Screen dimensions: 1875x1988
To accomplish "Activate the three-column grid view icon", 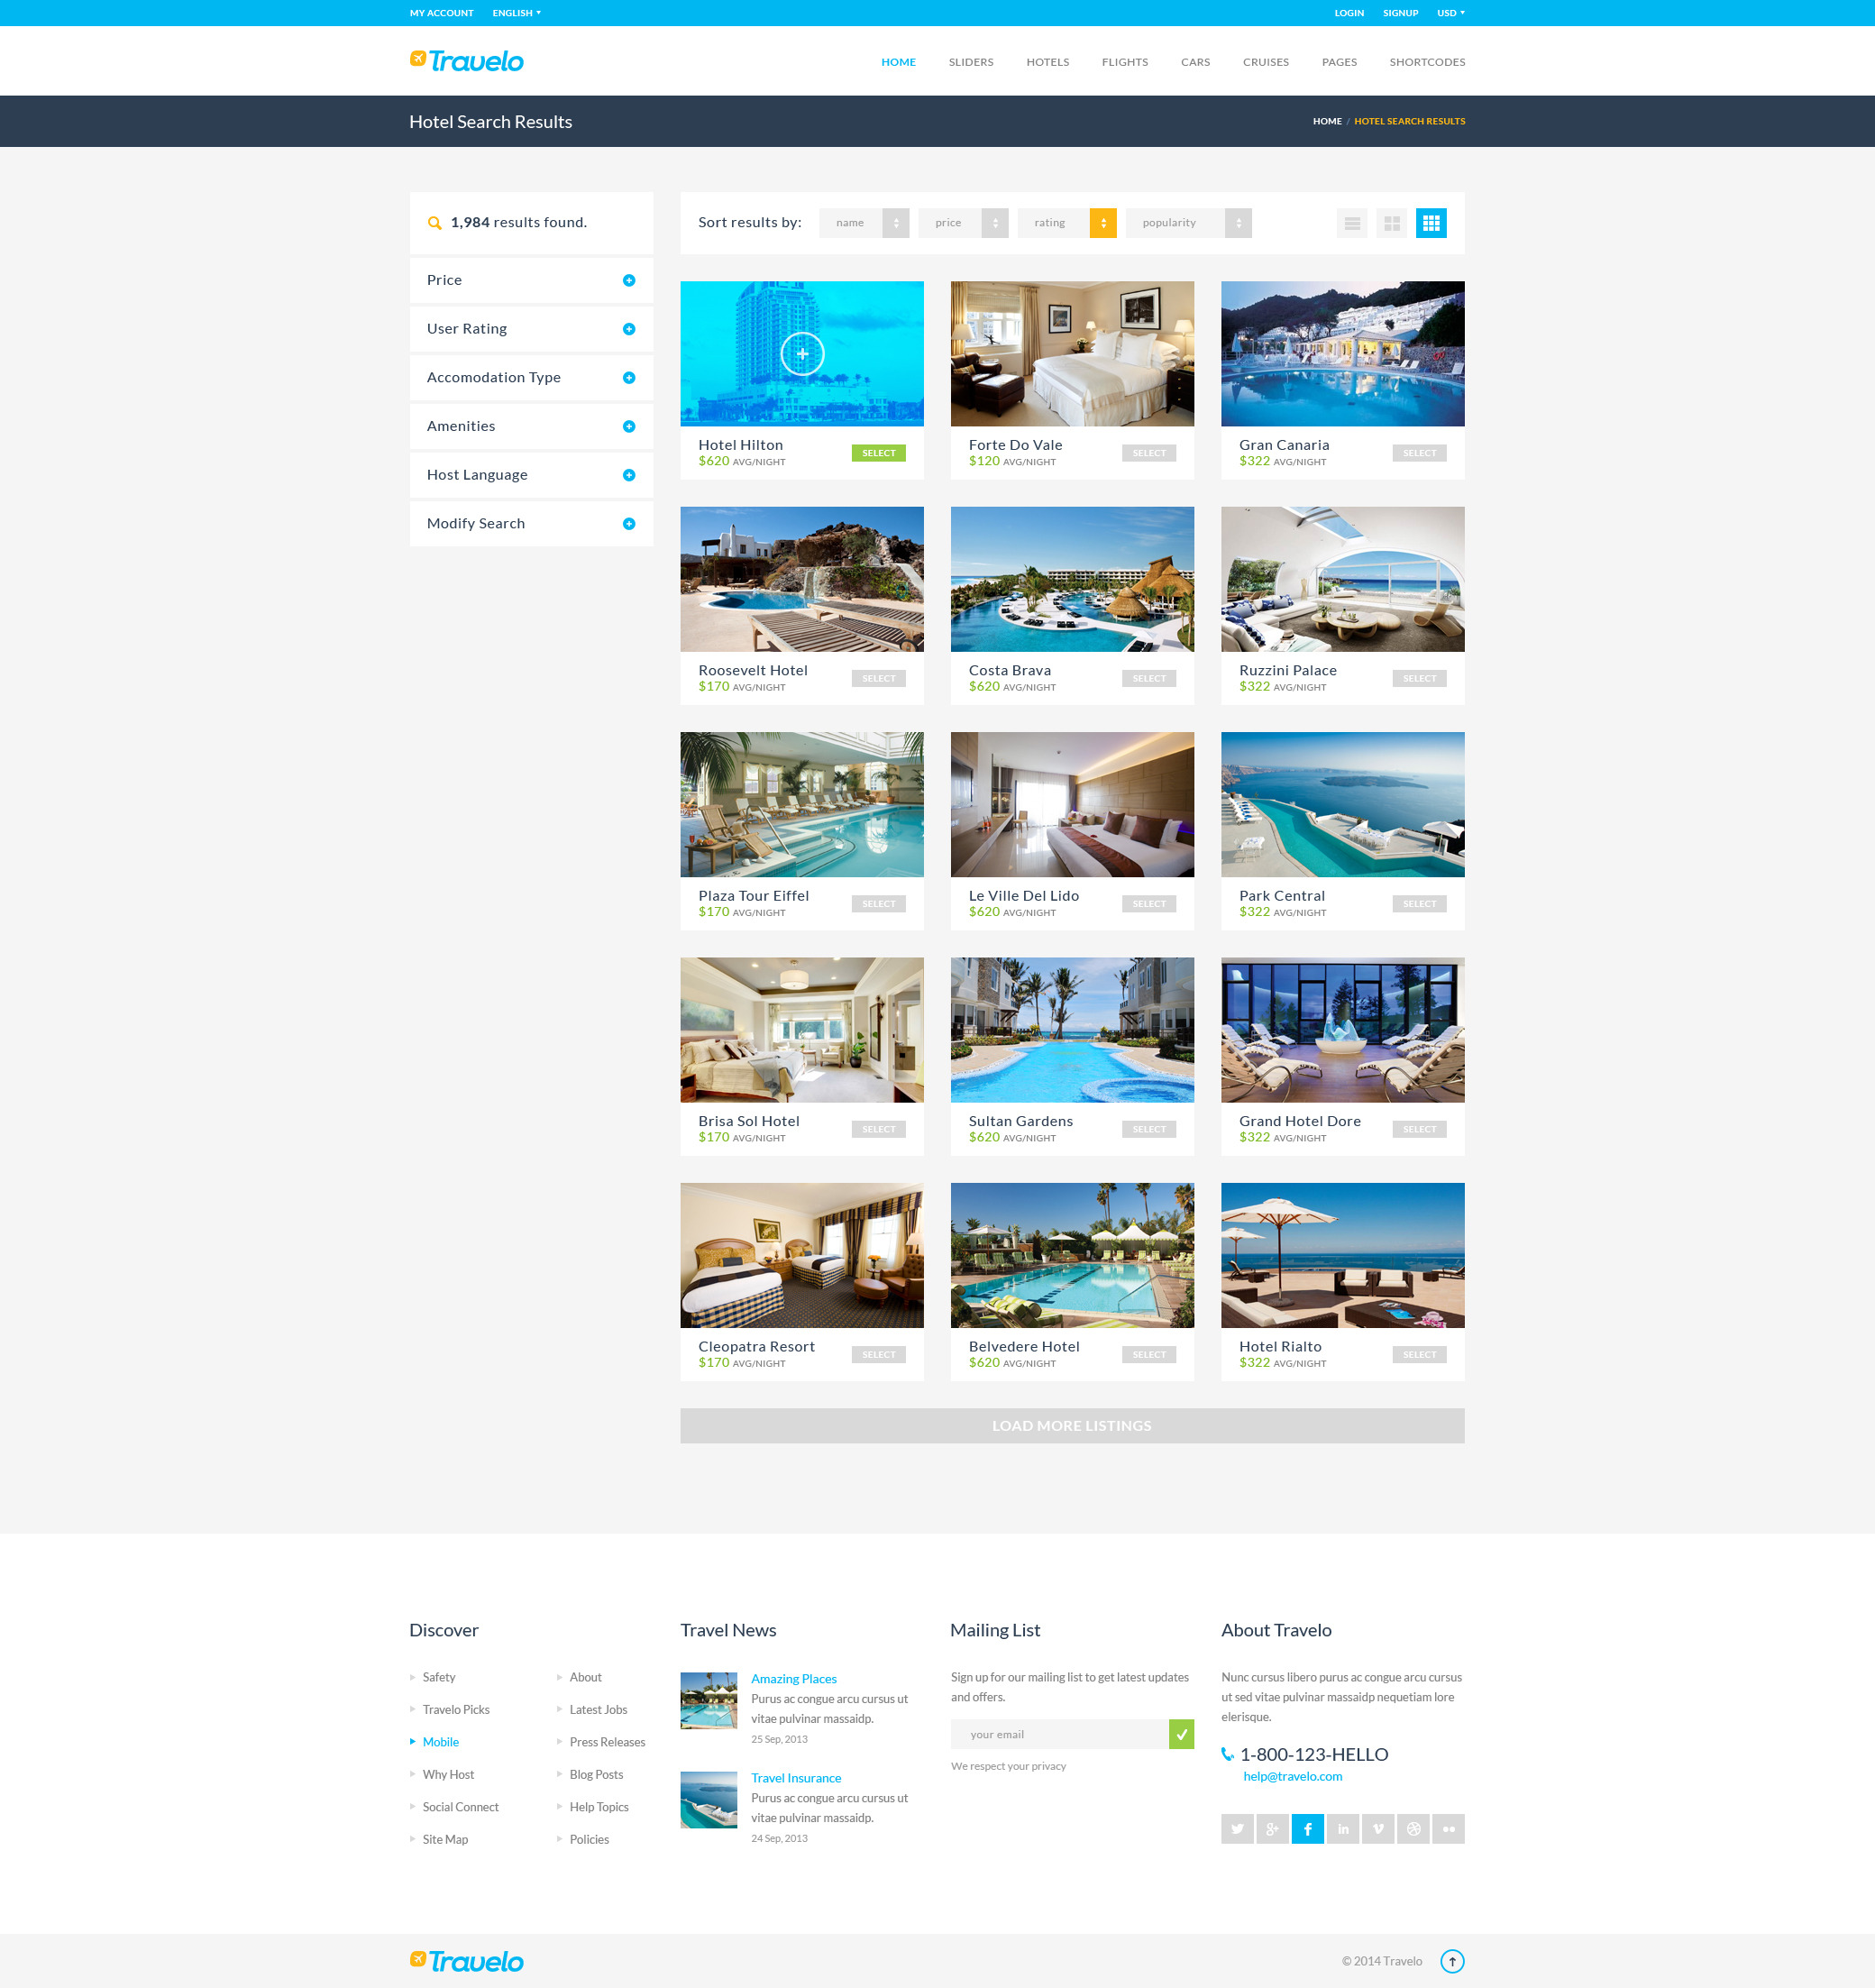I will tap(1432, 223).
